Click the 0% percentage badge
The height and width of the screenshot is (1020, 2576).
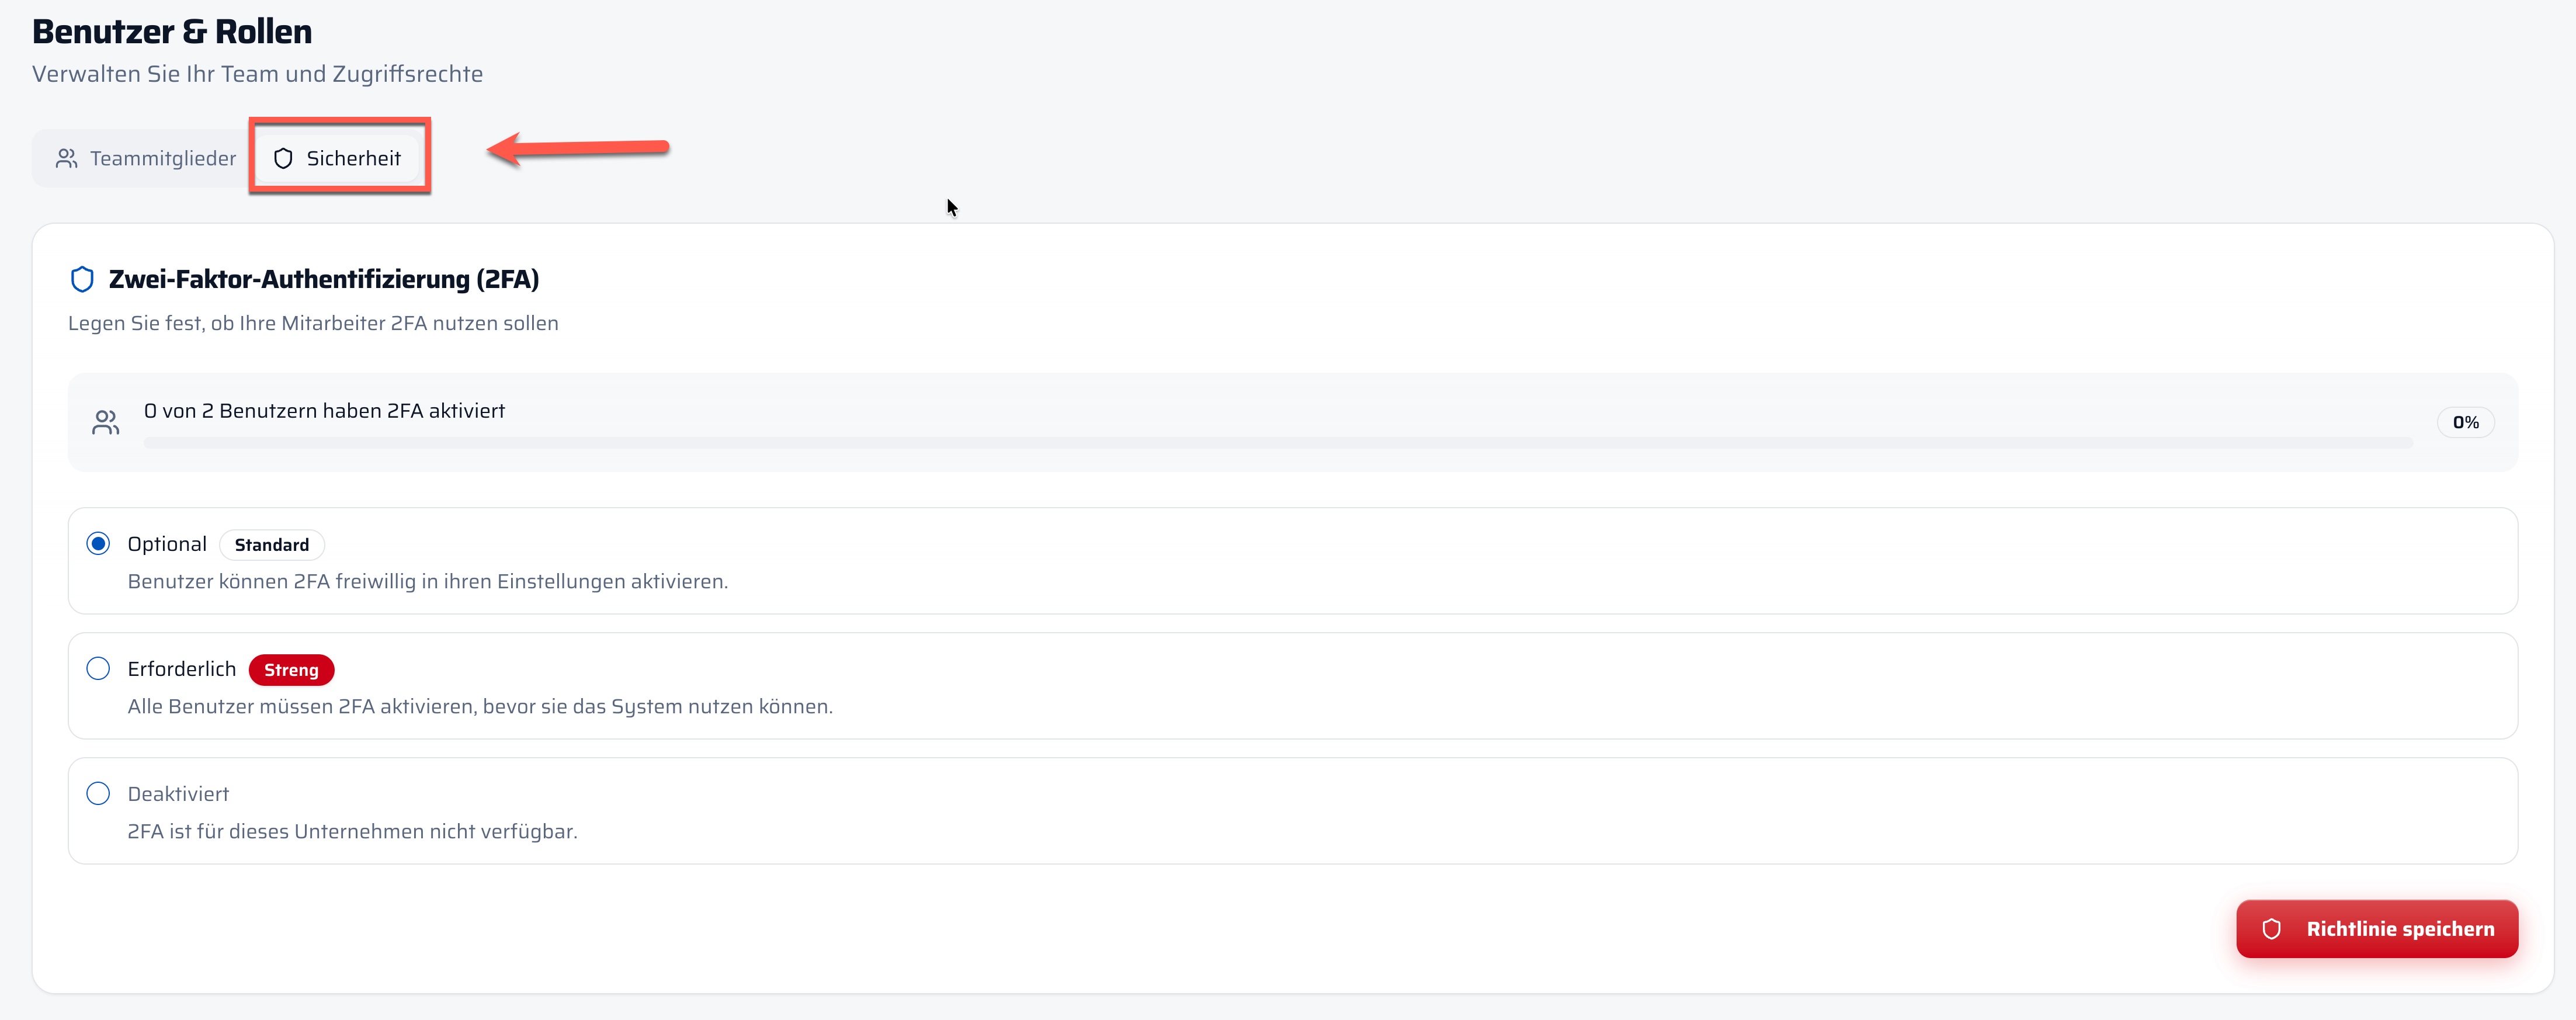click(2466, 423)
